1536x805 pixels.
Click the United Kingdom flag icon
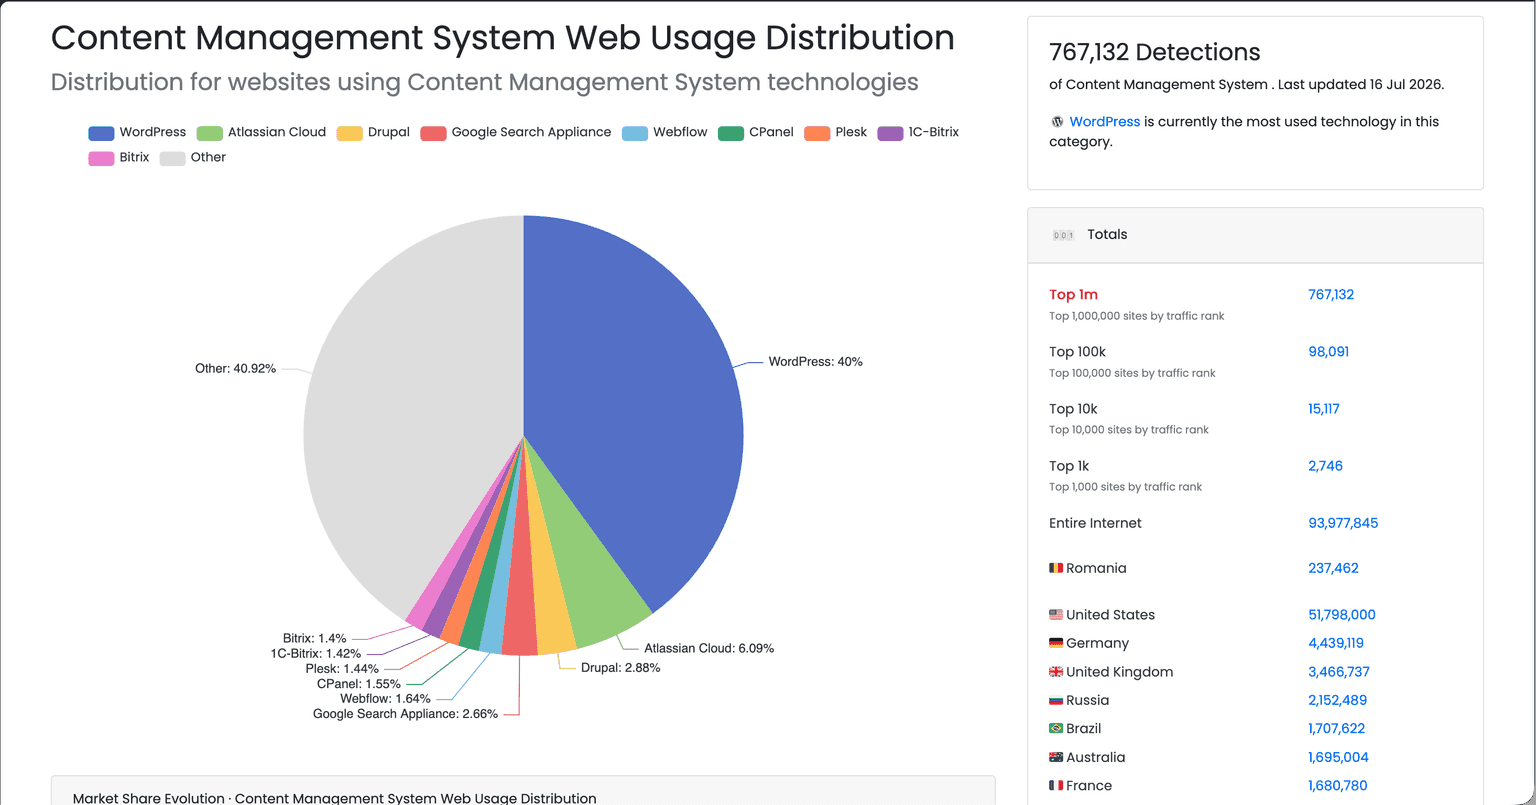coord(1056,672)
